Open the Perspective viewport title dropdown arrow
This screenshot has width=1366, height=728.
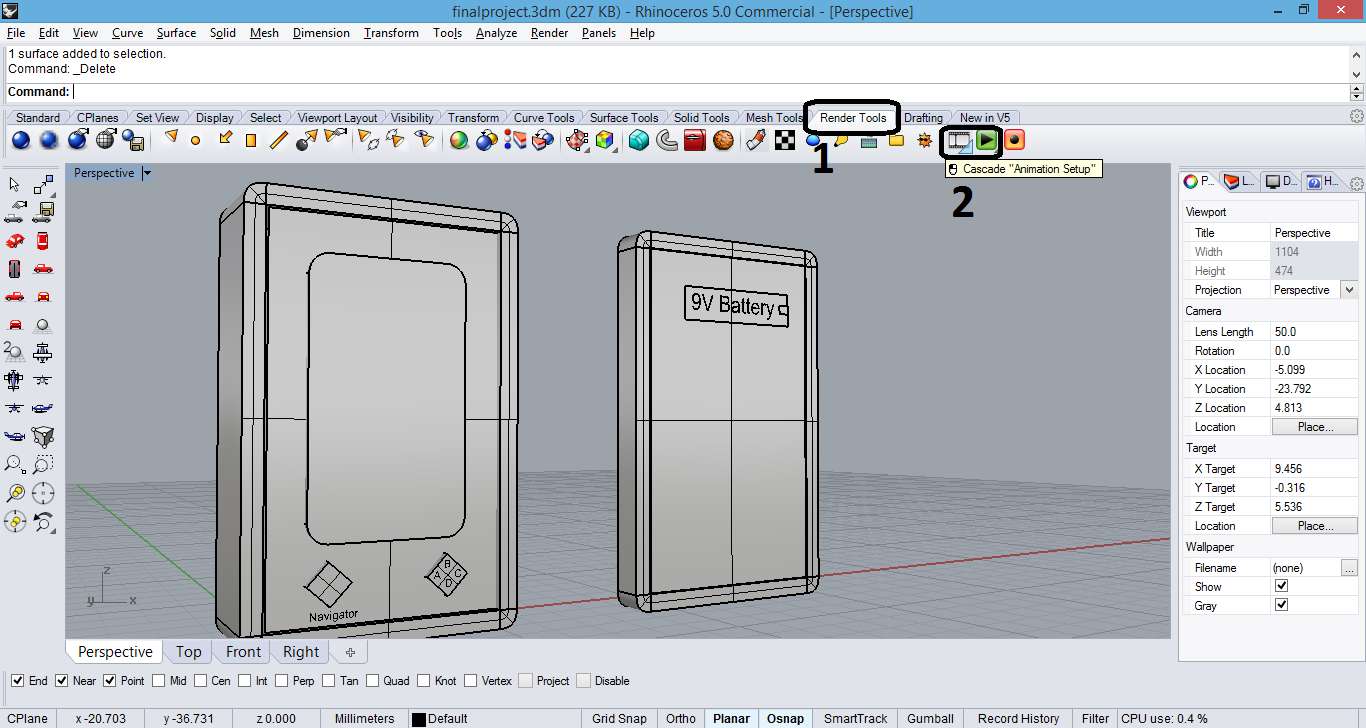coord(147,173)
